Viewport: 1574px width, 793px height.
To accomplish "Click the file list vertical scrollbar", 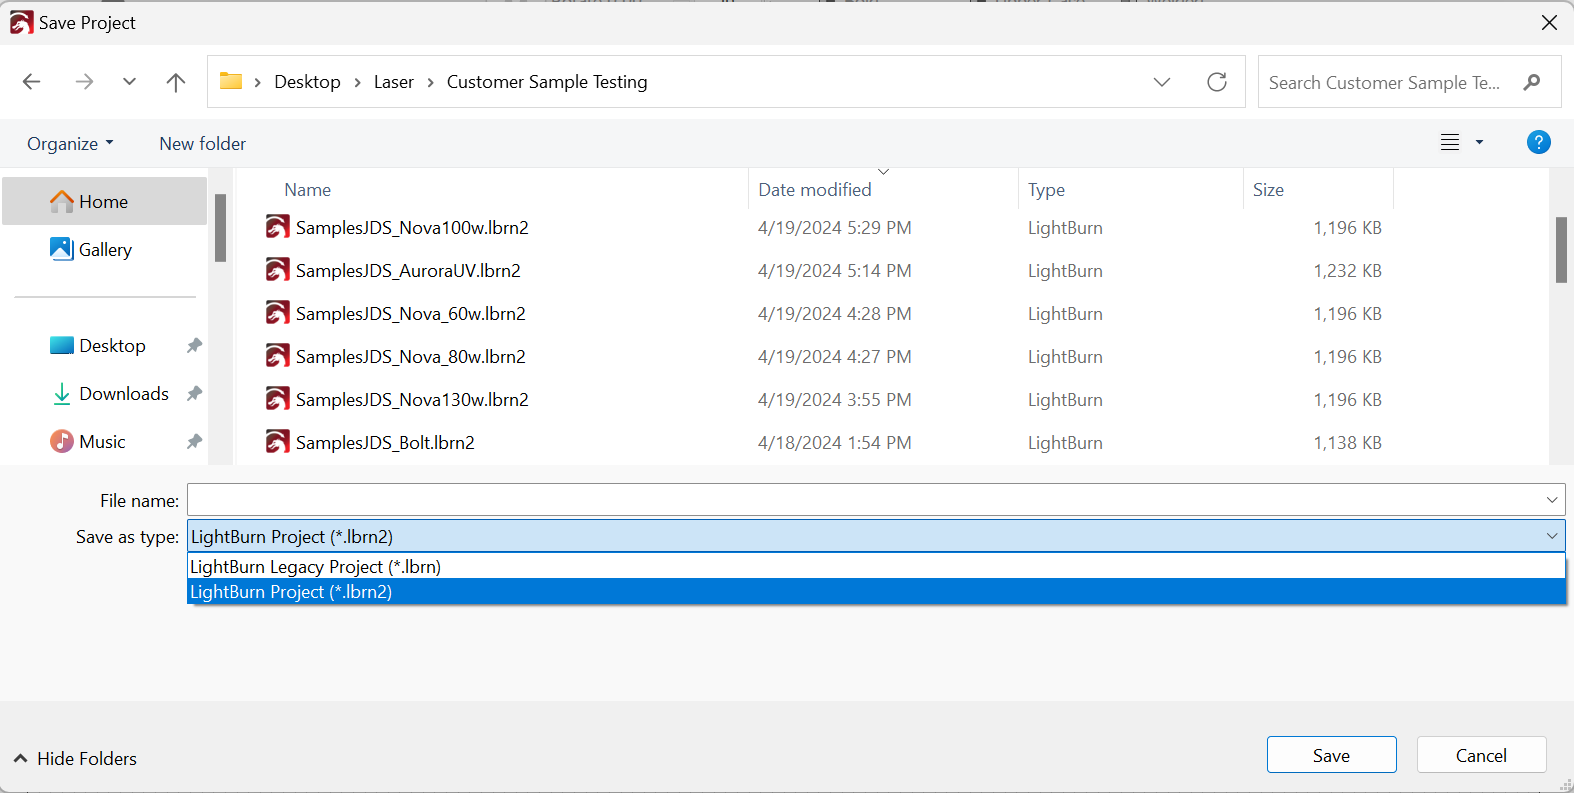I will [1561, 250].
